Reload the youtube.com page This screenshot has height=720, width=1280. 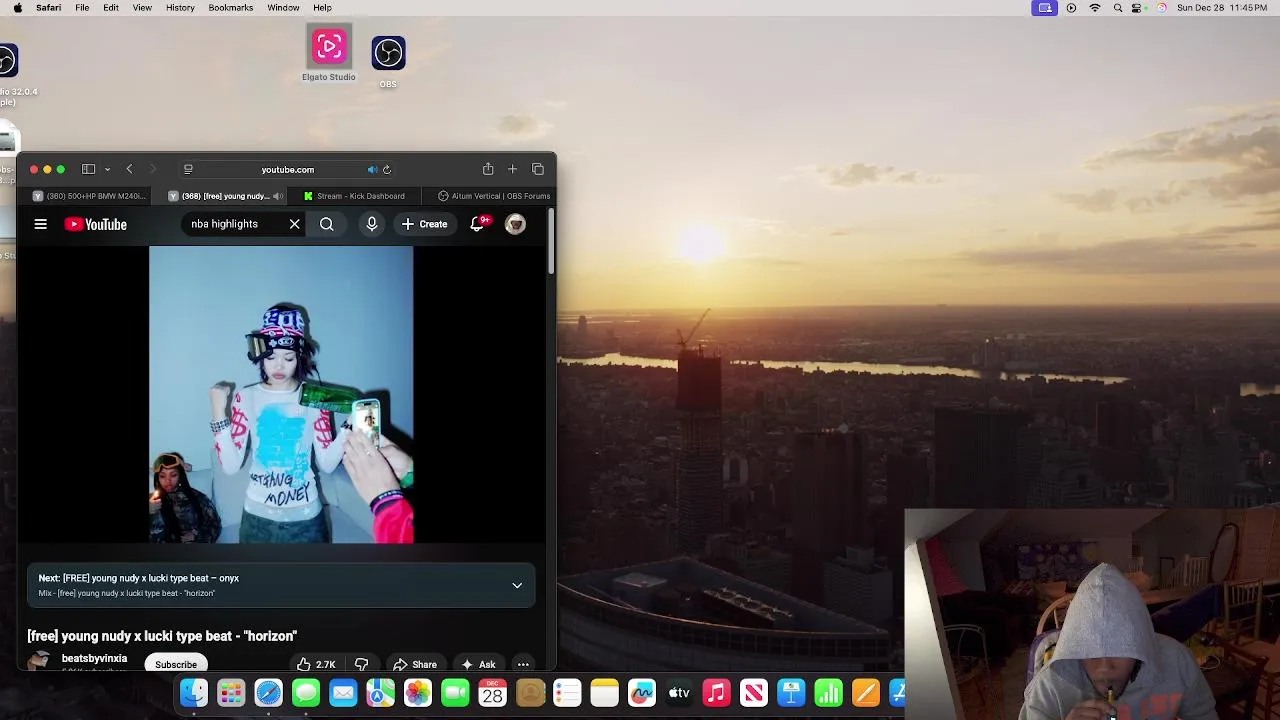[x=387, y=170]
